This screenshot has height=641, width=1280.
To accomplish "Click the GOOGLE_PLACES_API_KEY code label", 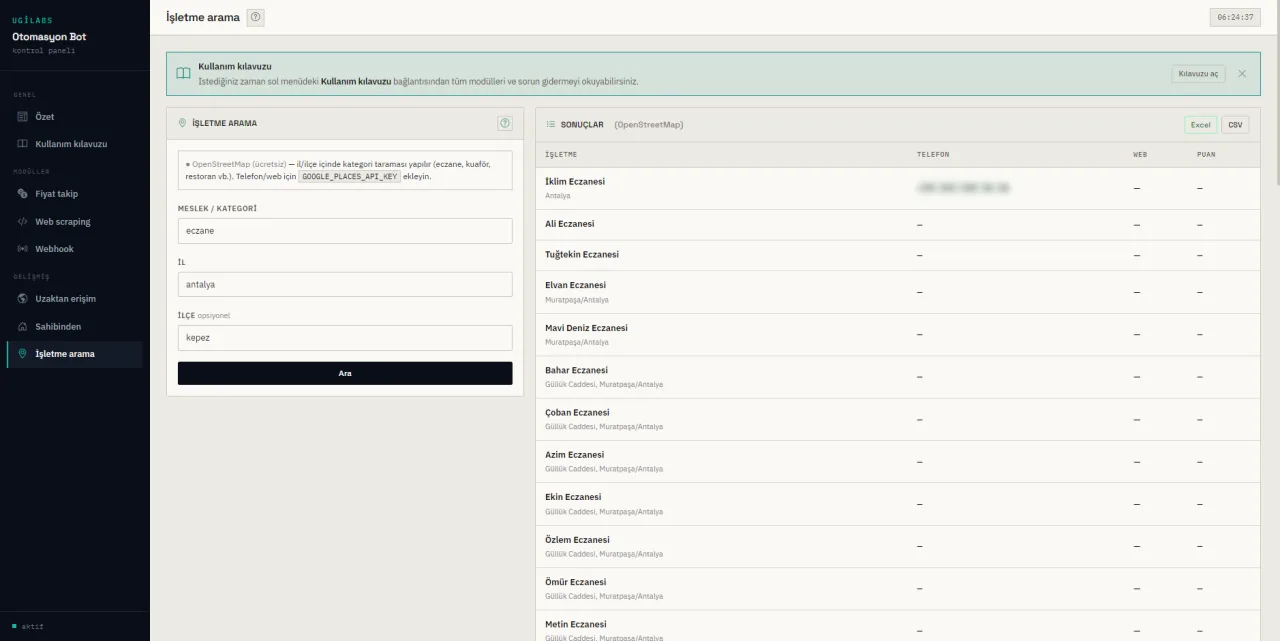I will (350, 176).
